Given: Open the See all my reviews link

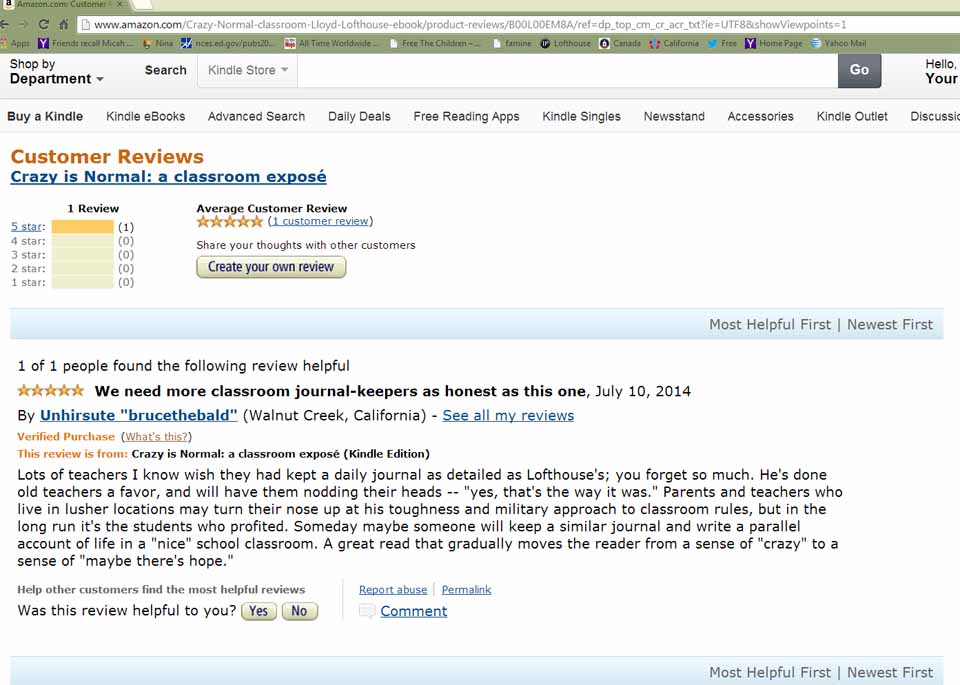Looking at the screenshot, I should tap(508, 415).
